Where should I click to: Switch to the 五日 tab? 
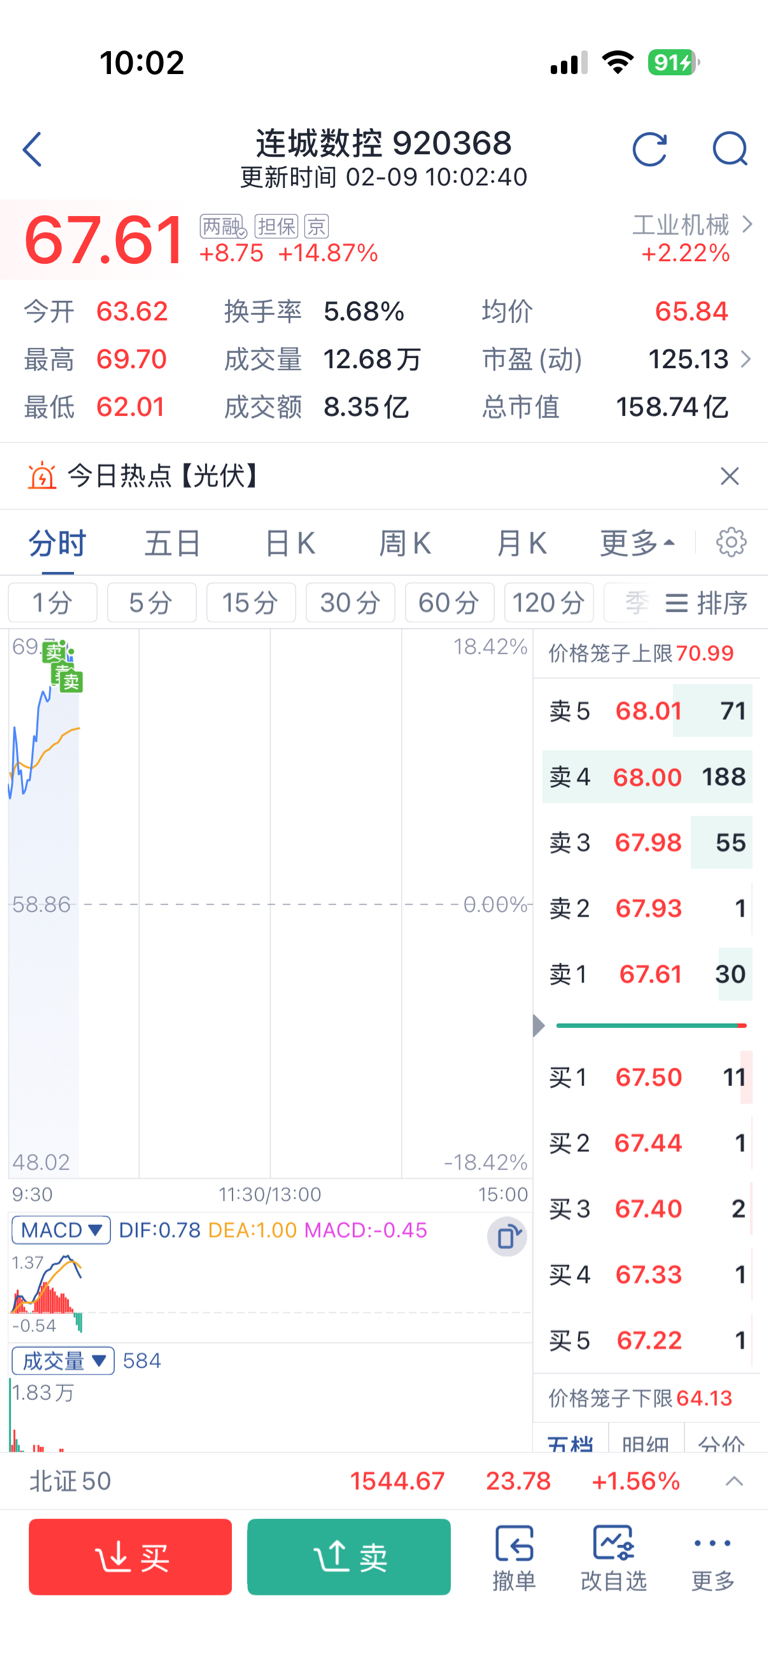tap(173, 543)
